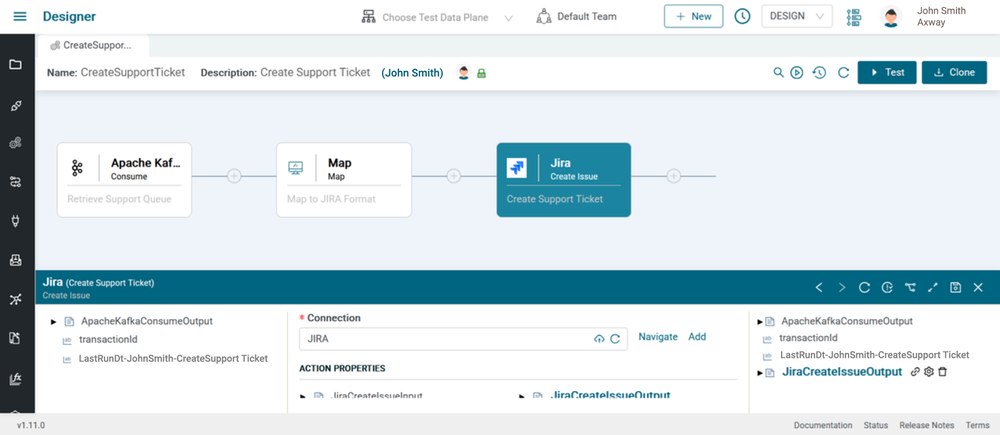Open settings gear next to JiraCreateIssueOutput
The image size is (1000, 435).
(x=929, y=372)
